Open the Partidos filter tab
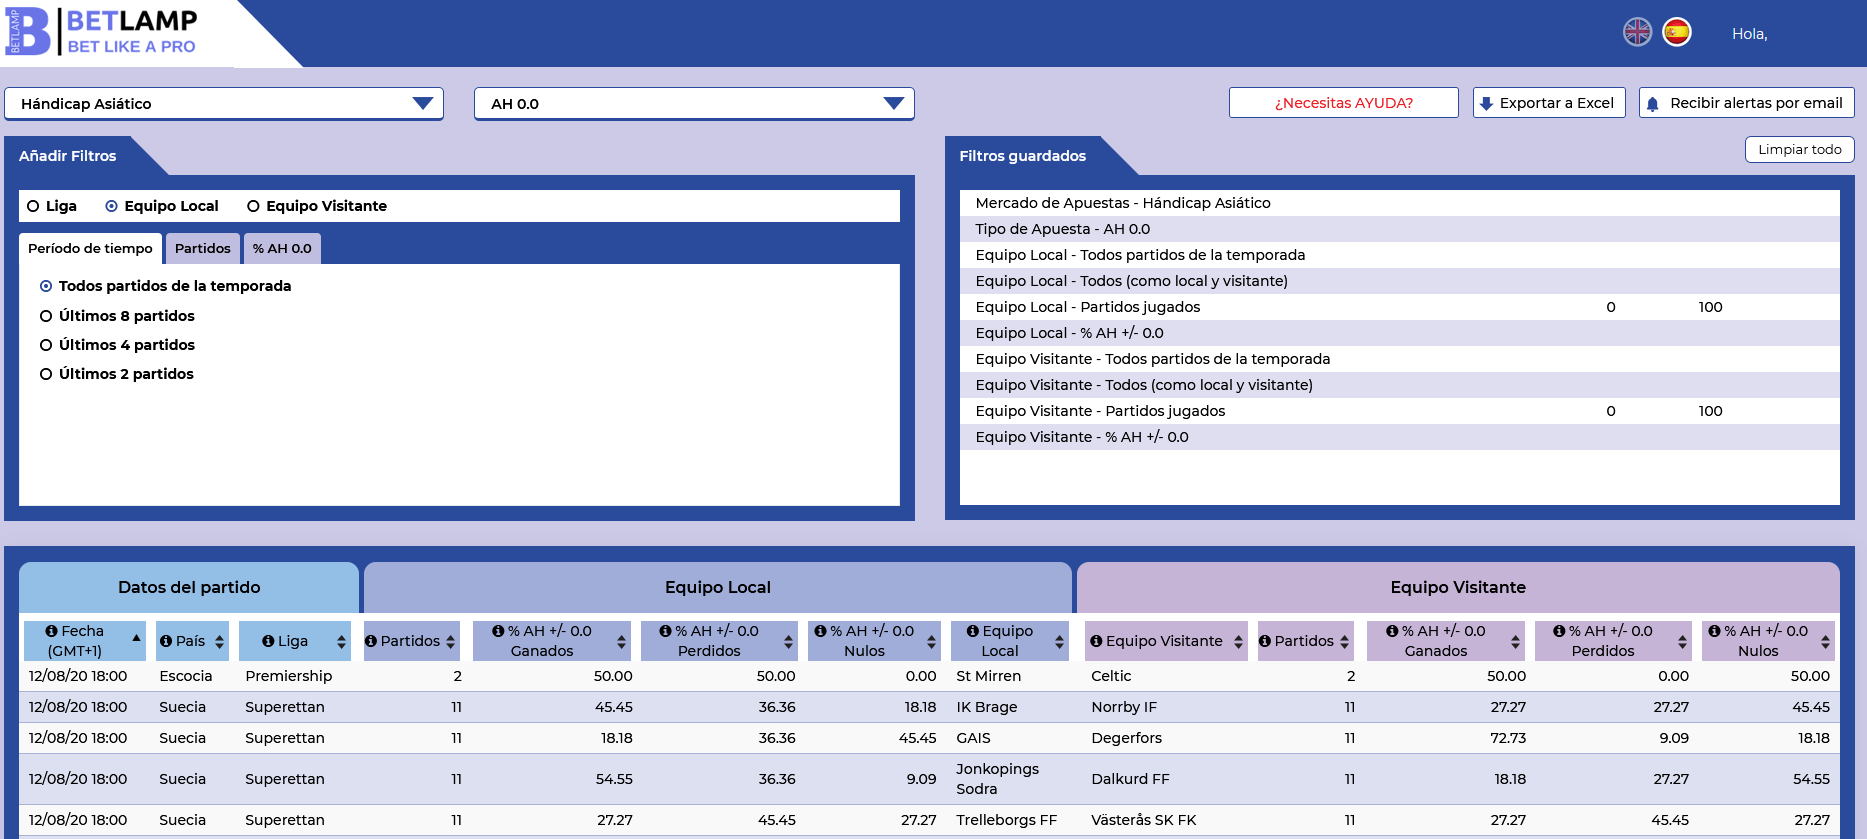This screenshot has width=1867, height=839. (203, 249)
